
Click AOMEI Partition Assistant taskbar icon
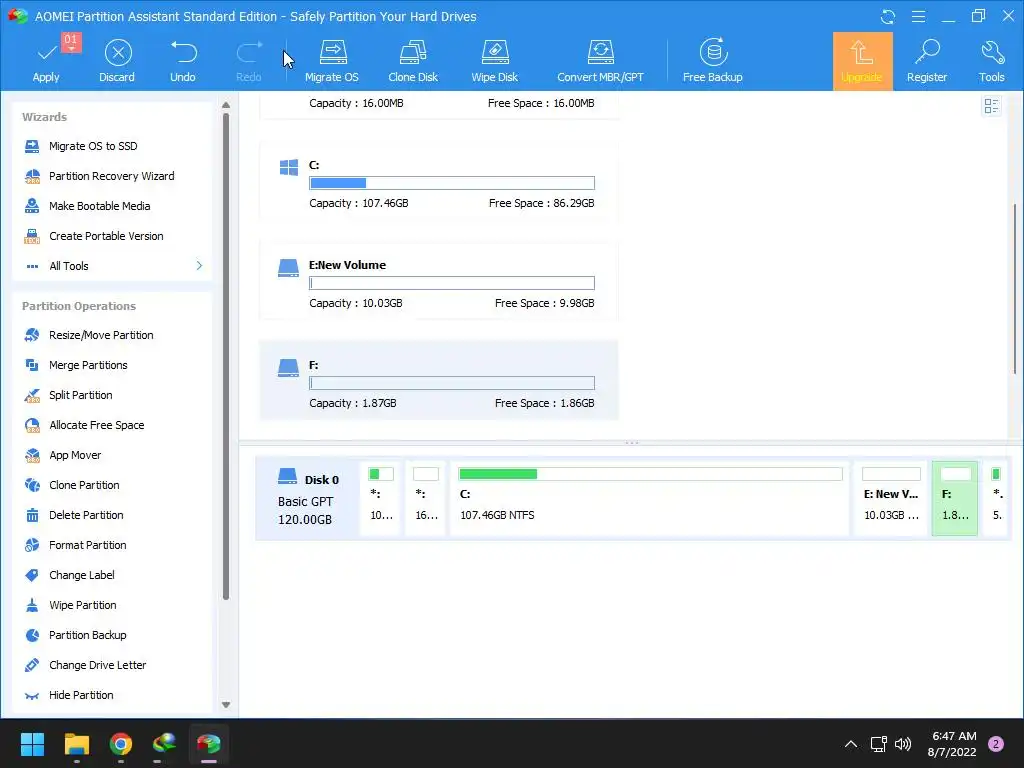(209, 744)
